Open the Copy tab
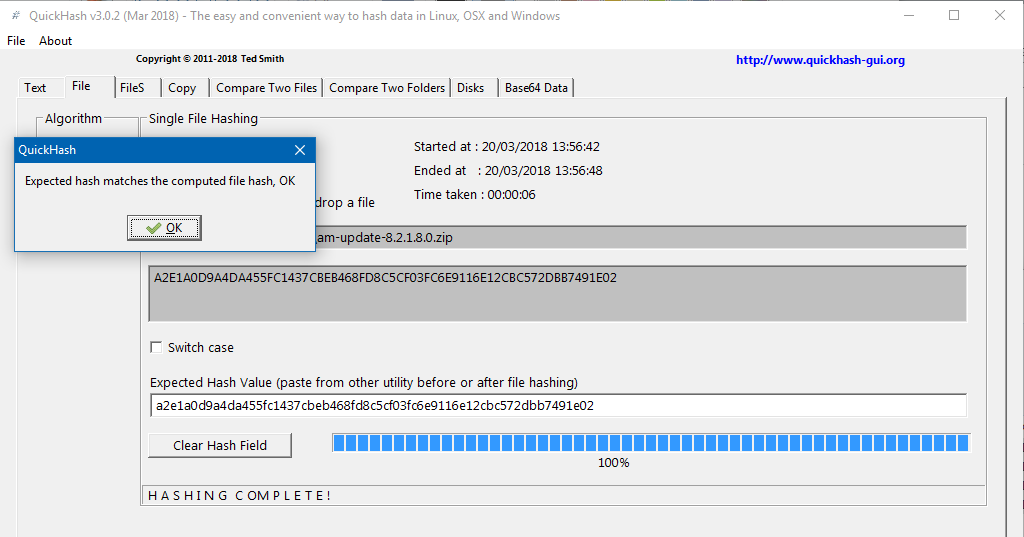Screen dimensions: 1024x537 (182, 88)
